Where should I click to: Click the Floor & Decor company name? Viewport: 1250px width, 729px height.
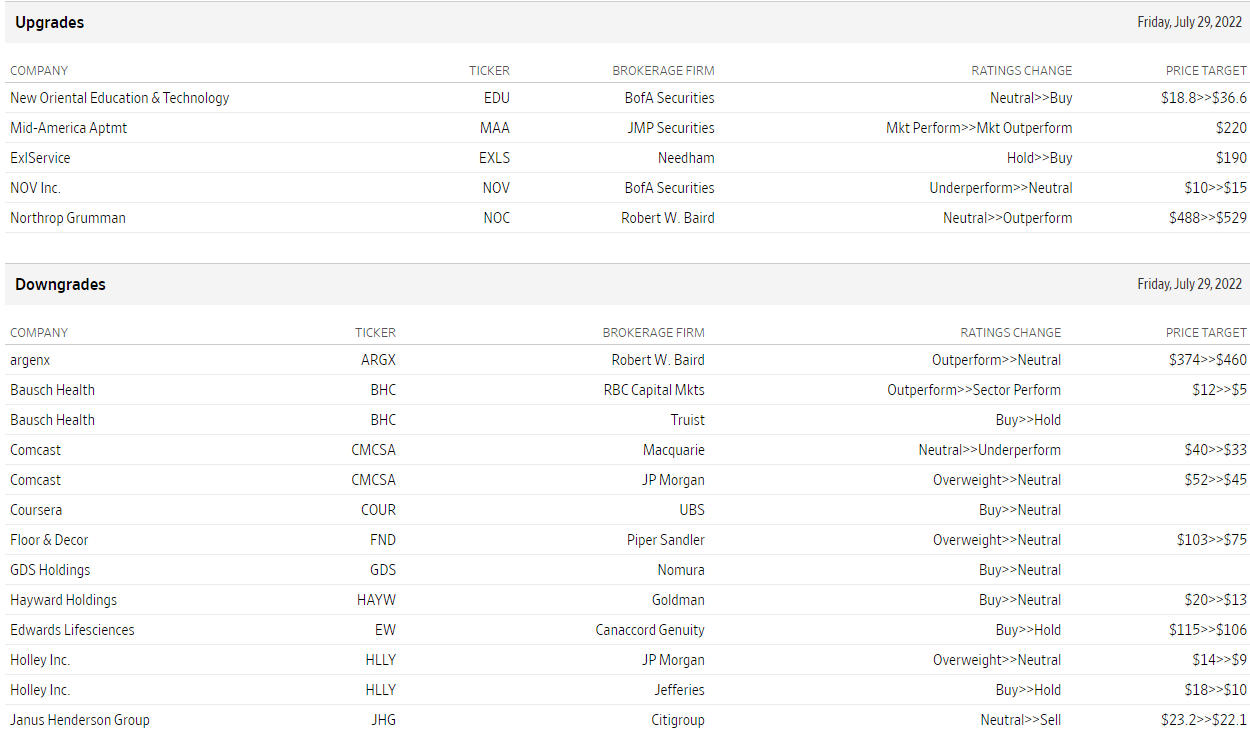[49, 540]
